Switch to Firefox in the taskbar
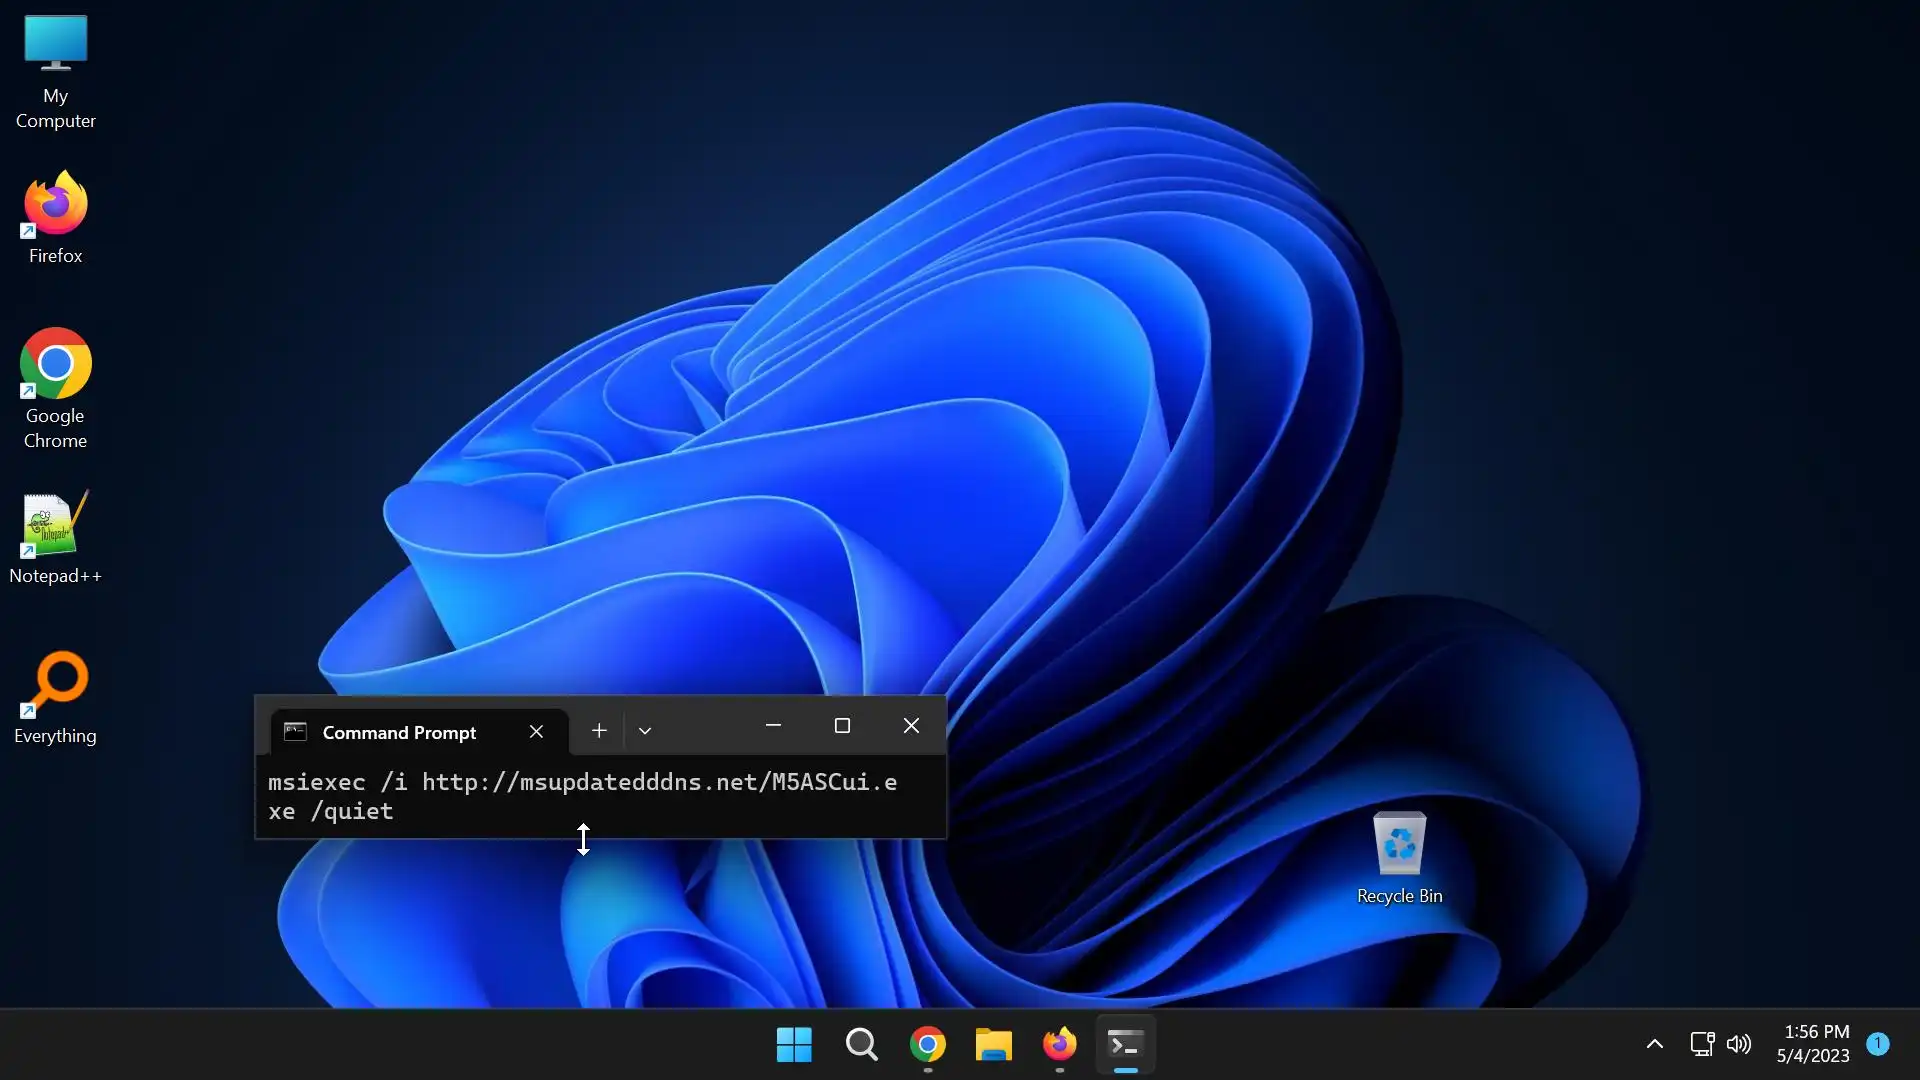1920x1080 pixels. 1059,1044
